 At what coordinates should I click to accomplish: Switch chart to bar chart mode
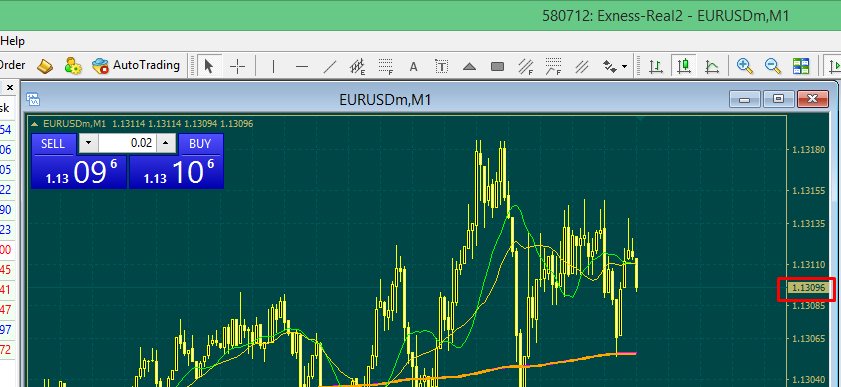(655, 66)
